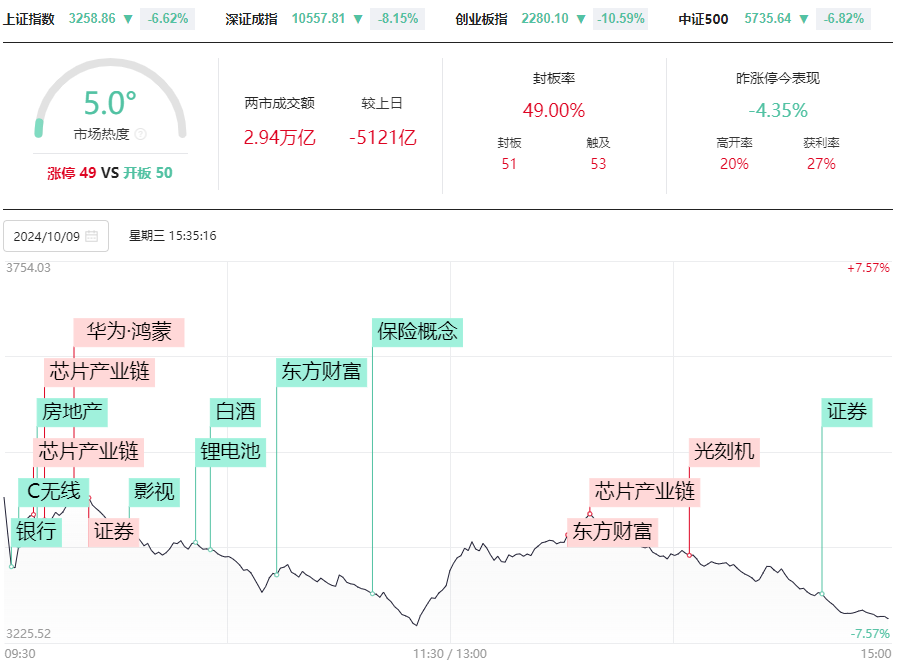Click the 深证成指 down arrow indicator

358,19
